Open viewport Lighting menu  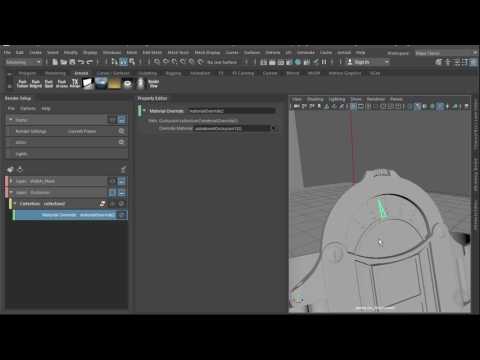click(337, 99)
